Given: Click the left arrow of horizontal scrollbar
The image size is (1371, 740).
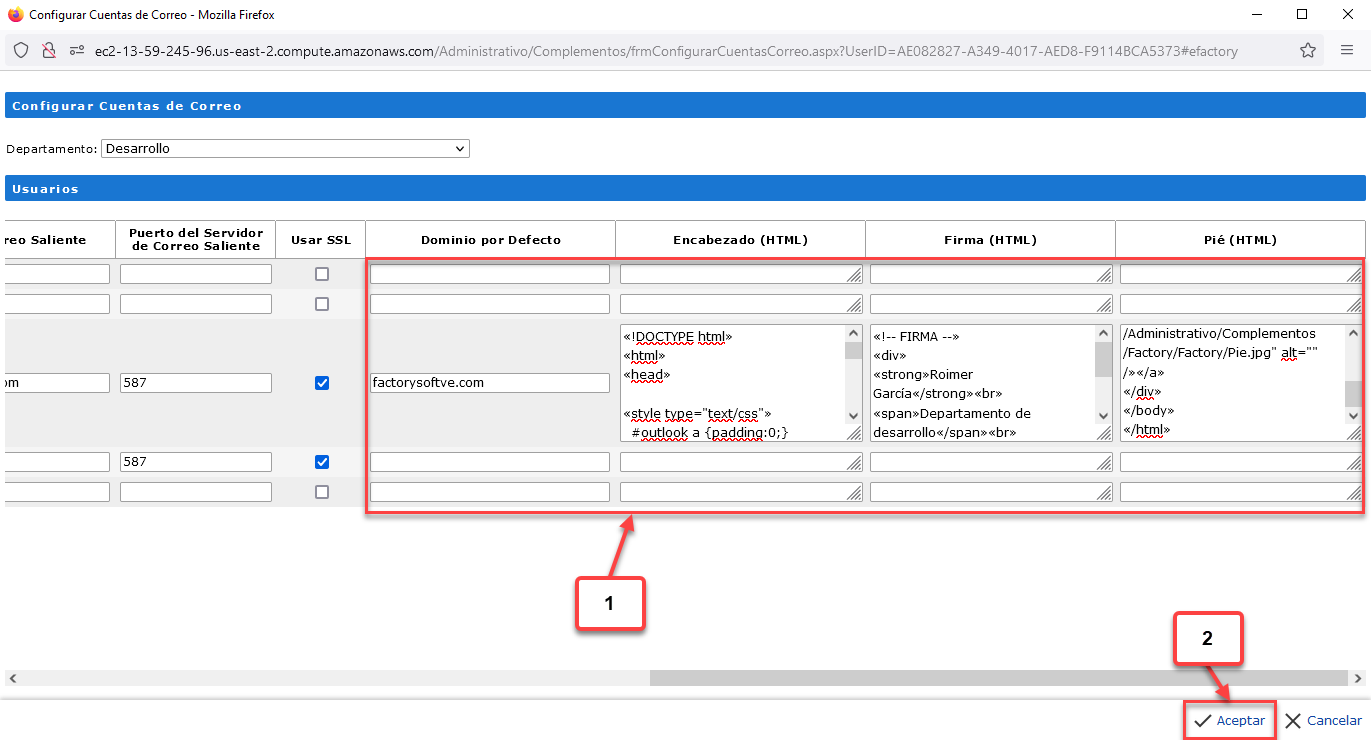Looking at the screenshot, I should pos(11,678).
